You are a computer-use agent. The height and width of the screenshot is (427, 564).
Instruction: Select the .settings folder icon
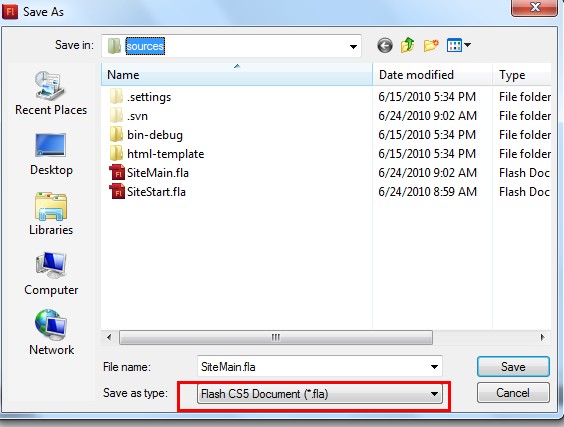[116, 97]
